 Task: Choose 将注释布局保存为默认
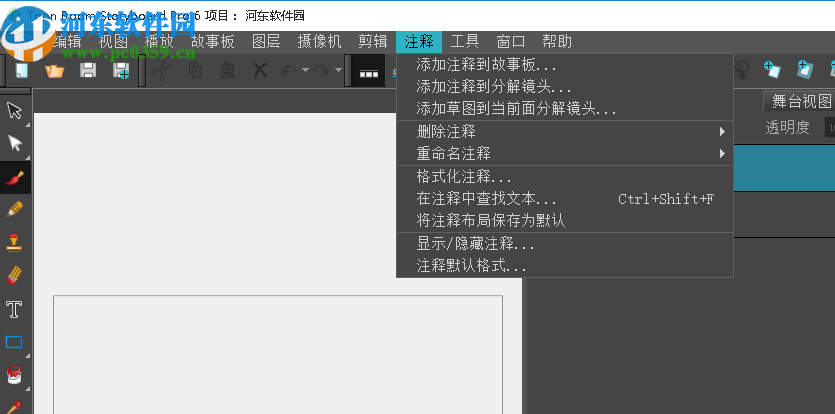565,221
